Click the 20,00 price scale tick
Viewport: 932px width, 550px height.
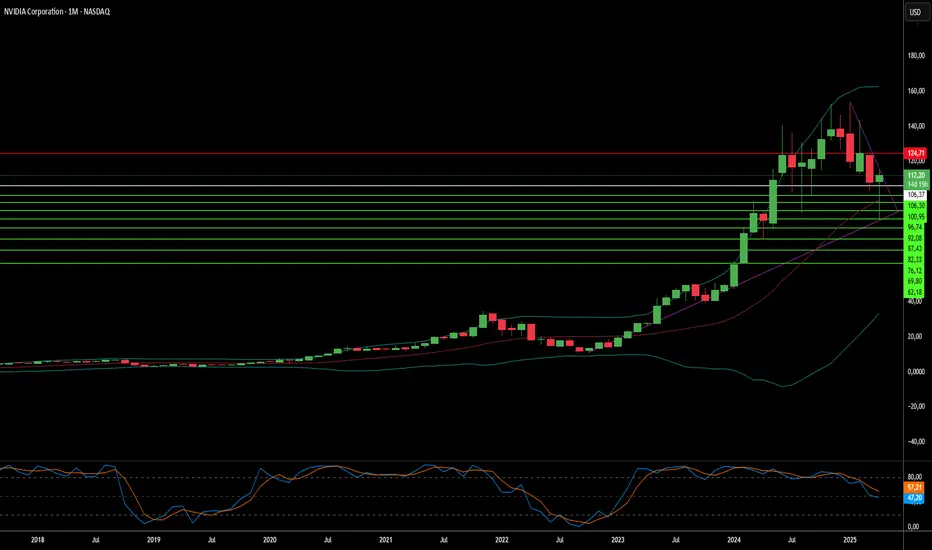[916, 337]
